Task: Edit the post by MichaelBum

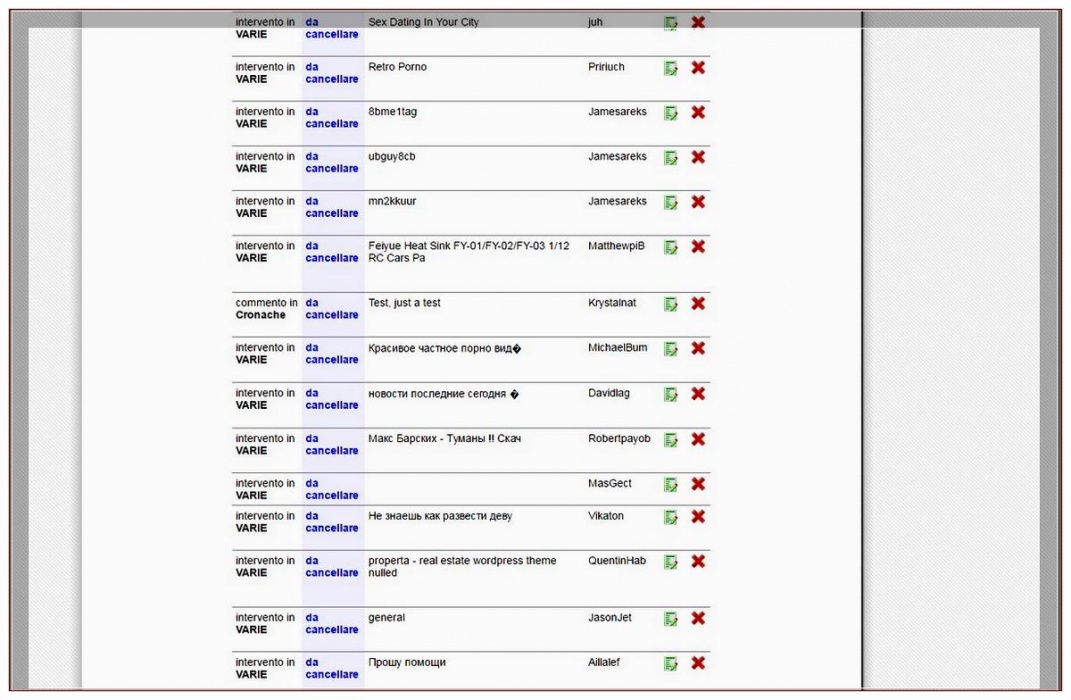Action: 671,350
